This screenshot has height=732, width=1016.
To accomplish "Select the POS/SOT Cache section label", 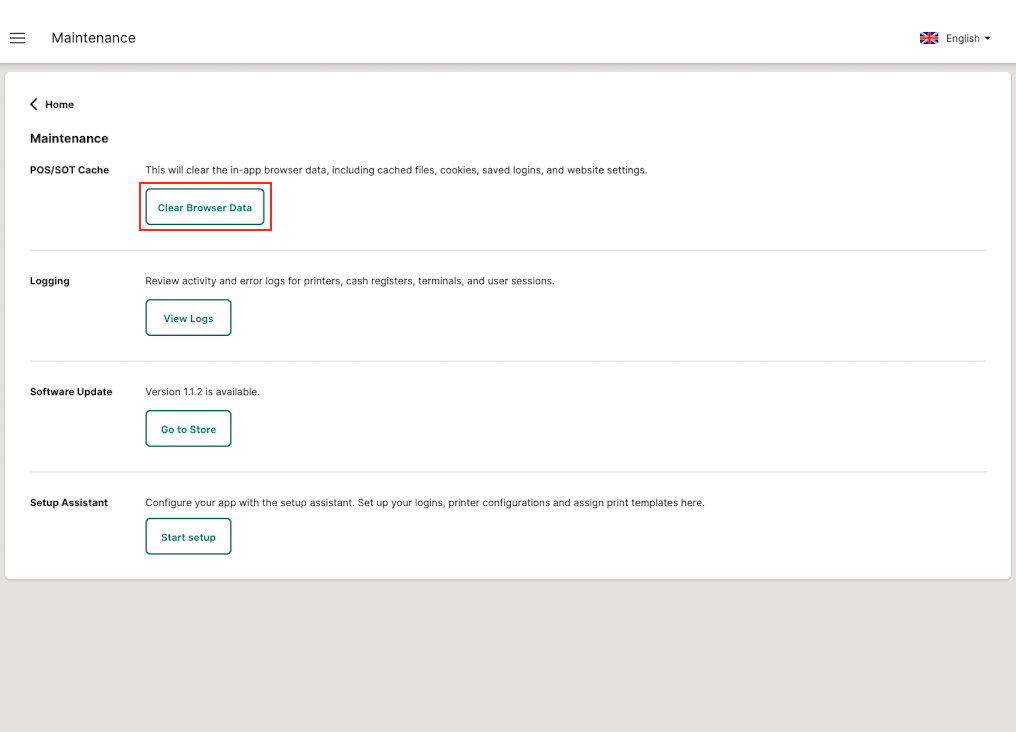I will click(69, 170).
